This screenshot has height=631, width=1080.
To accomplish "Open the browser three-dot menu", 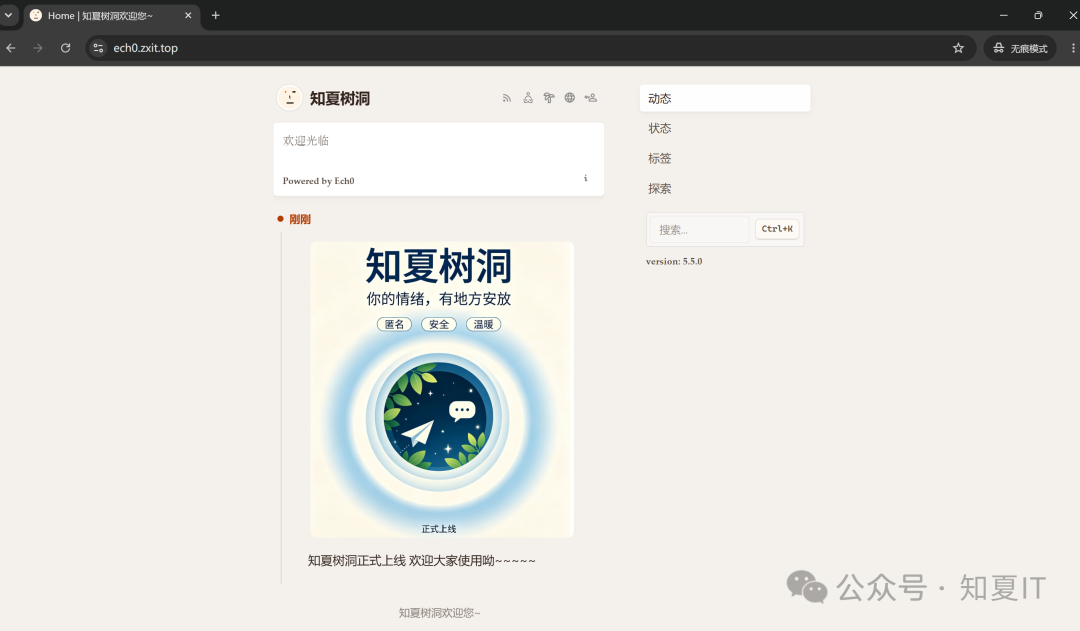I will (x=1072, y=48).
